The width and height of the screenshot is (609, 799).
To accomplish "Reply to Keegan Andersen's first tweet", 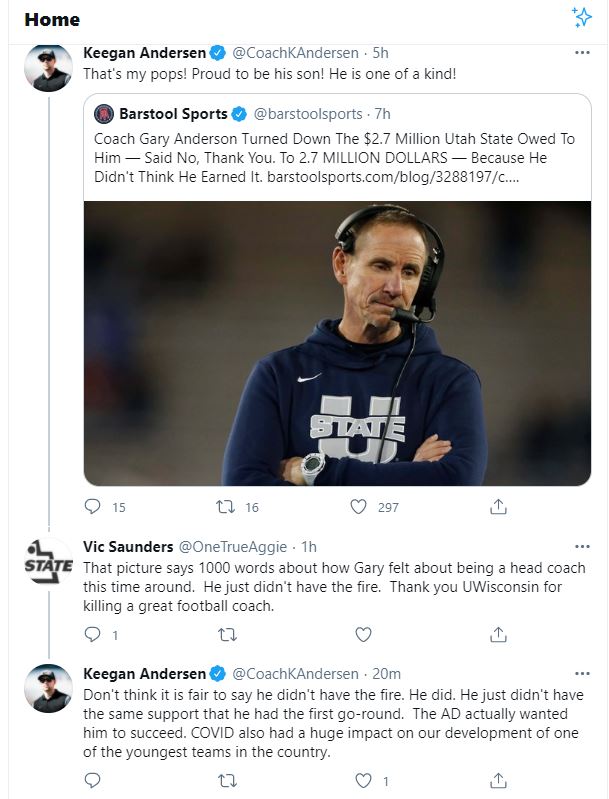I will [92, 507].
